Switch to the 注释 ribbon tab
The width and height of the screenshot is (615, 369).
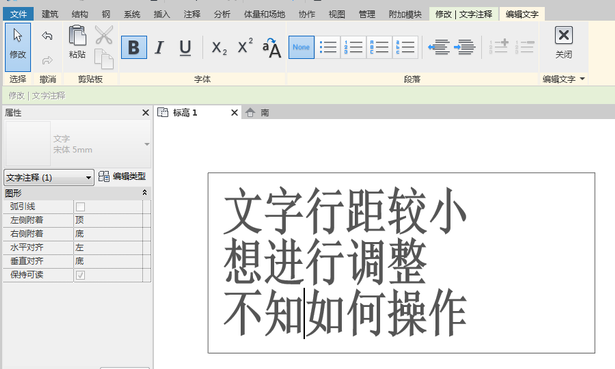pyautogui.click(x=192, y=14)
